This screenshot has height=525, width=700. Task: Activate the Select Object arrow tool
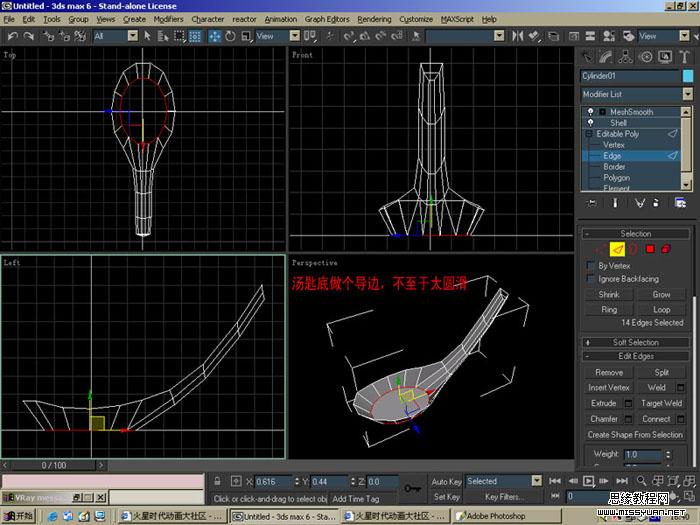pyautogui.click(x=147, y=36)
